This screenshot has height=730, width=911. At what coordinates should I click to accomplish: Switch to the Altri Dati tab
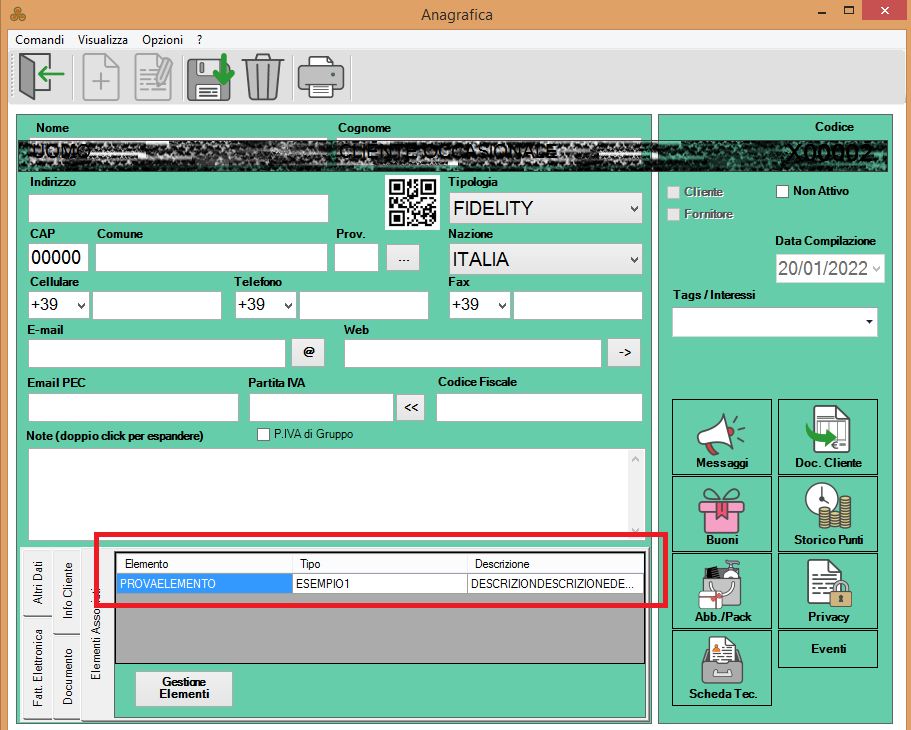pos(38,585)
